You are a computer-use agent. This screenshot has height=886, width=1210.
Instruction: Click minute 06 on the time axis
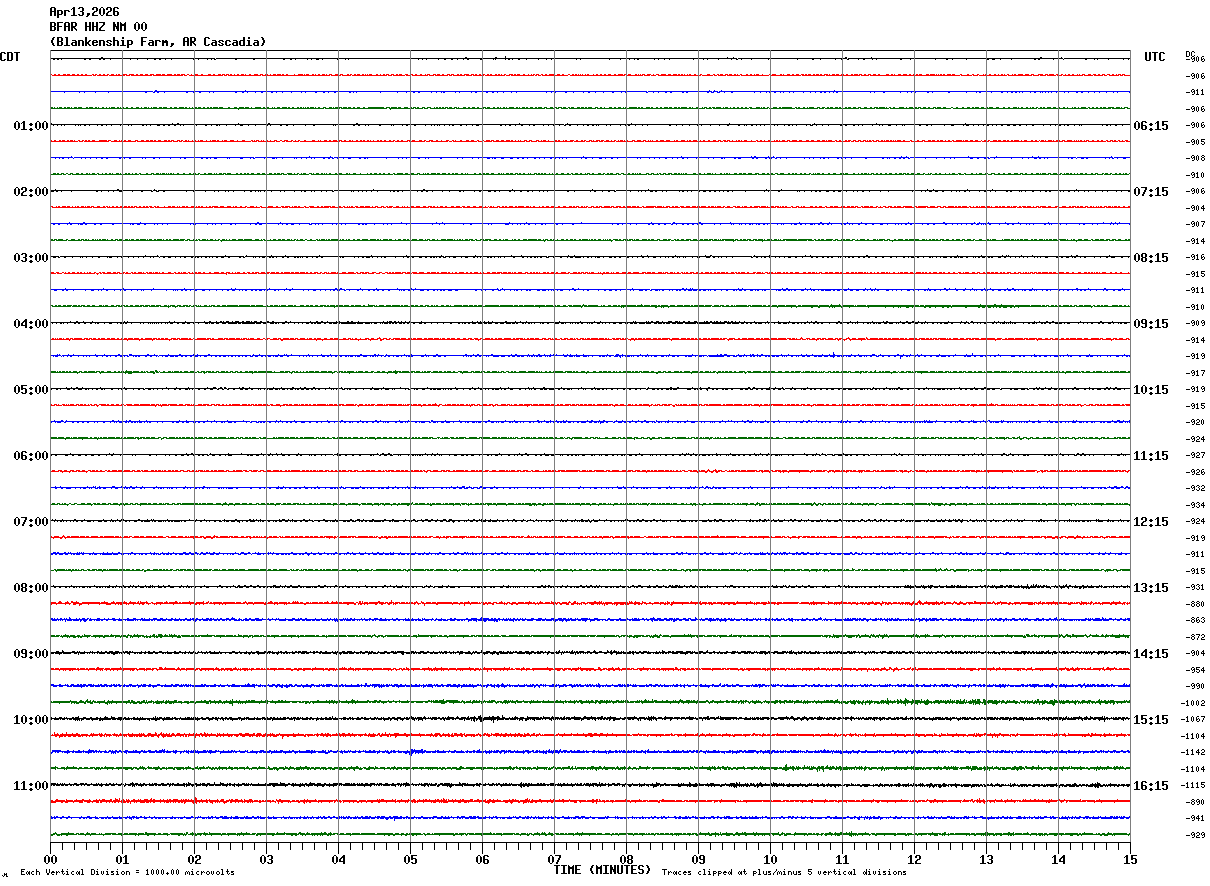482,859
